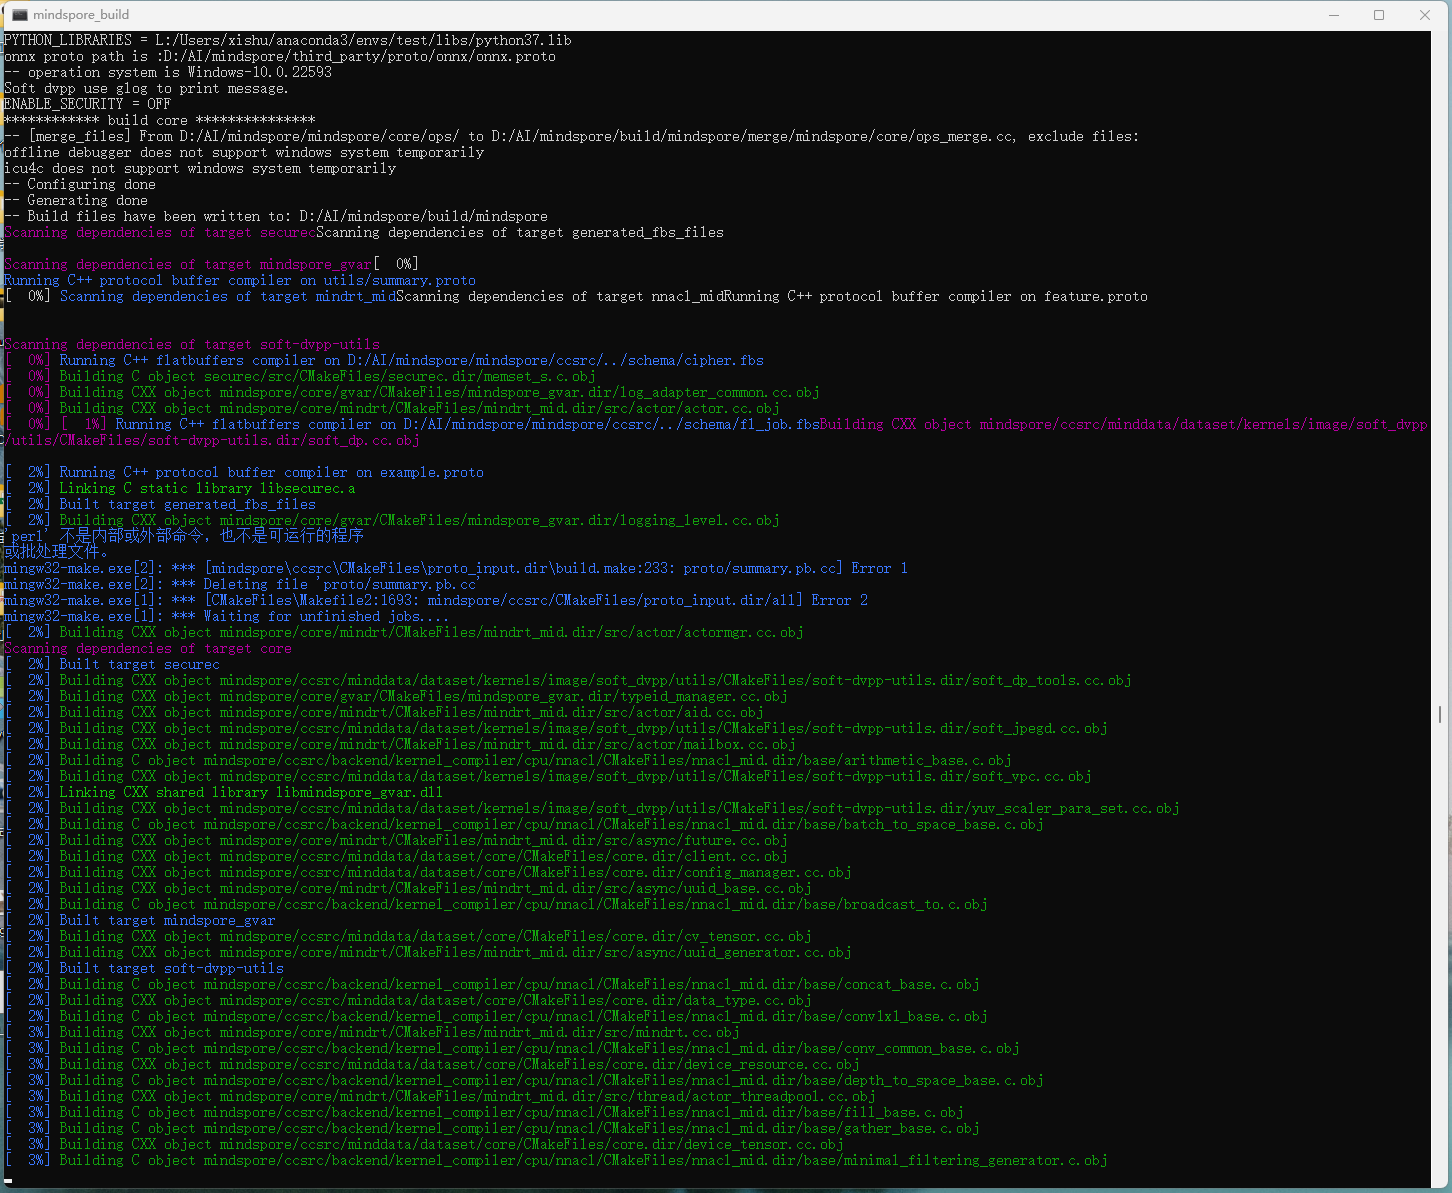Screen dimensions: 1452x1193
Task: Click the 'conv1x1_base.c.obj' build line
Action: (496, 1016)
